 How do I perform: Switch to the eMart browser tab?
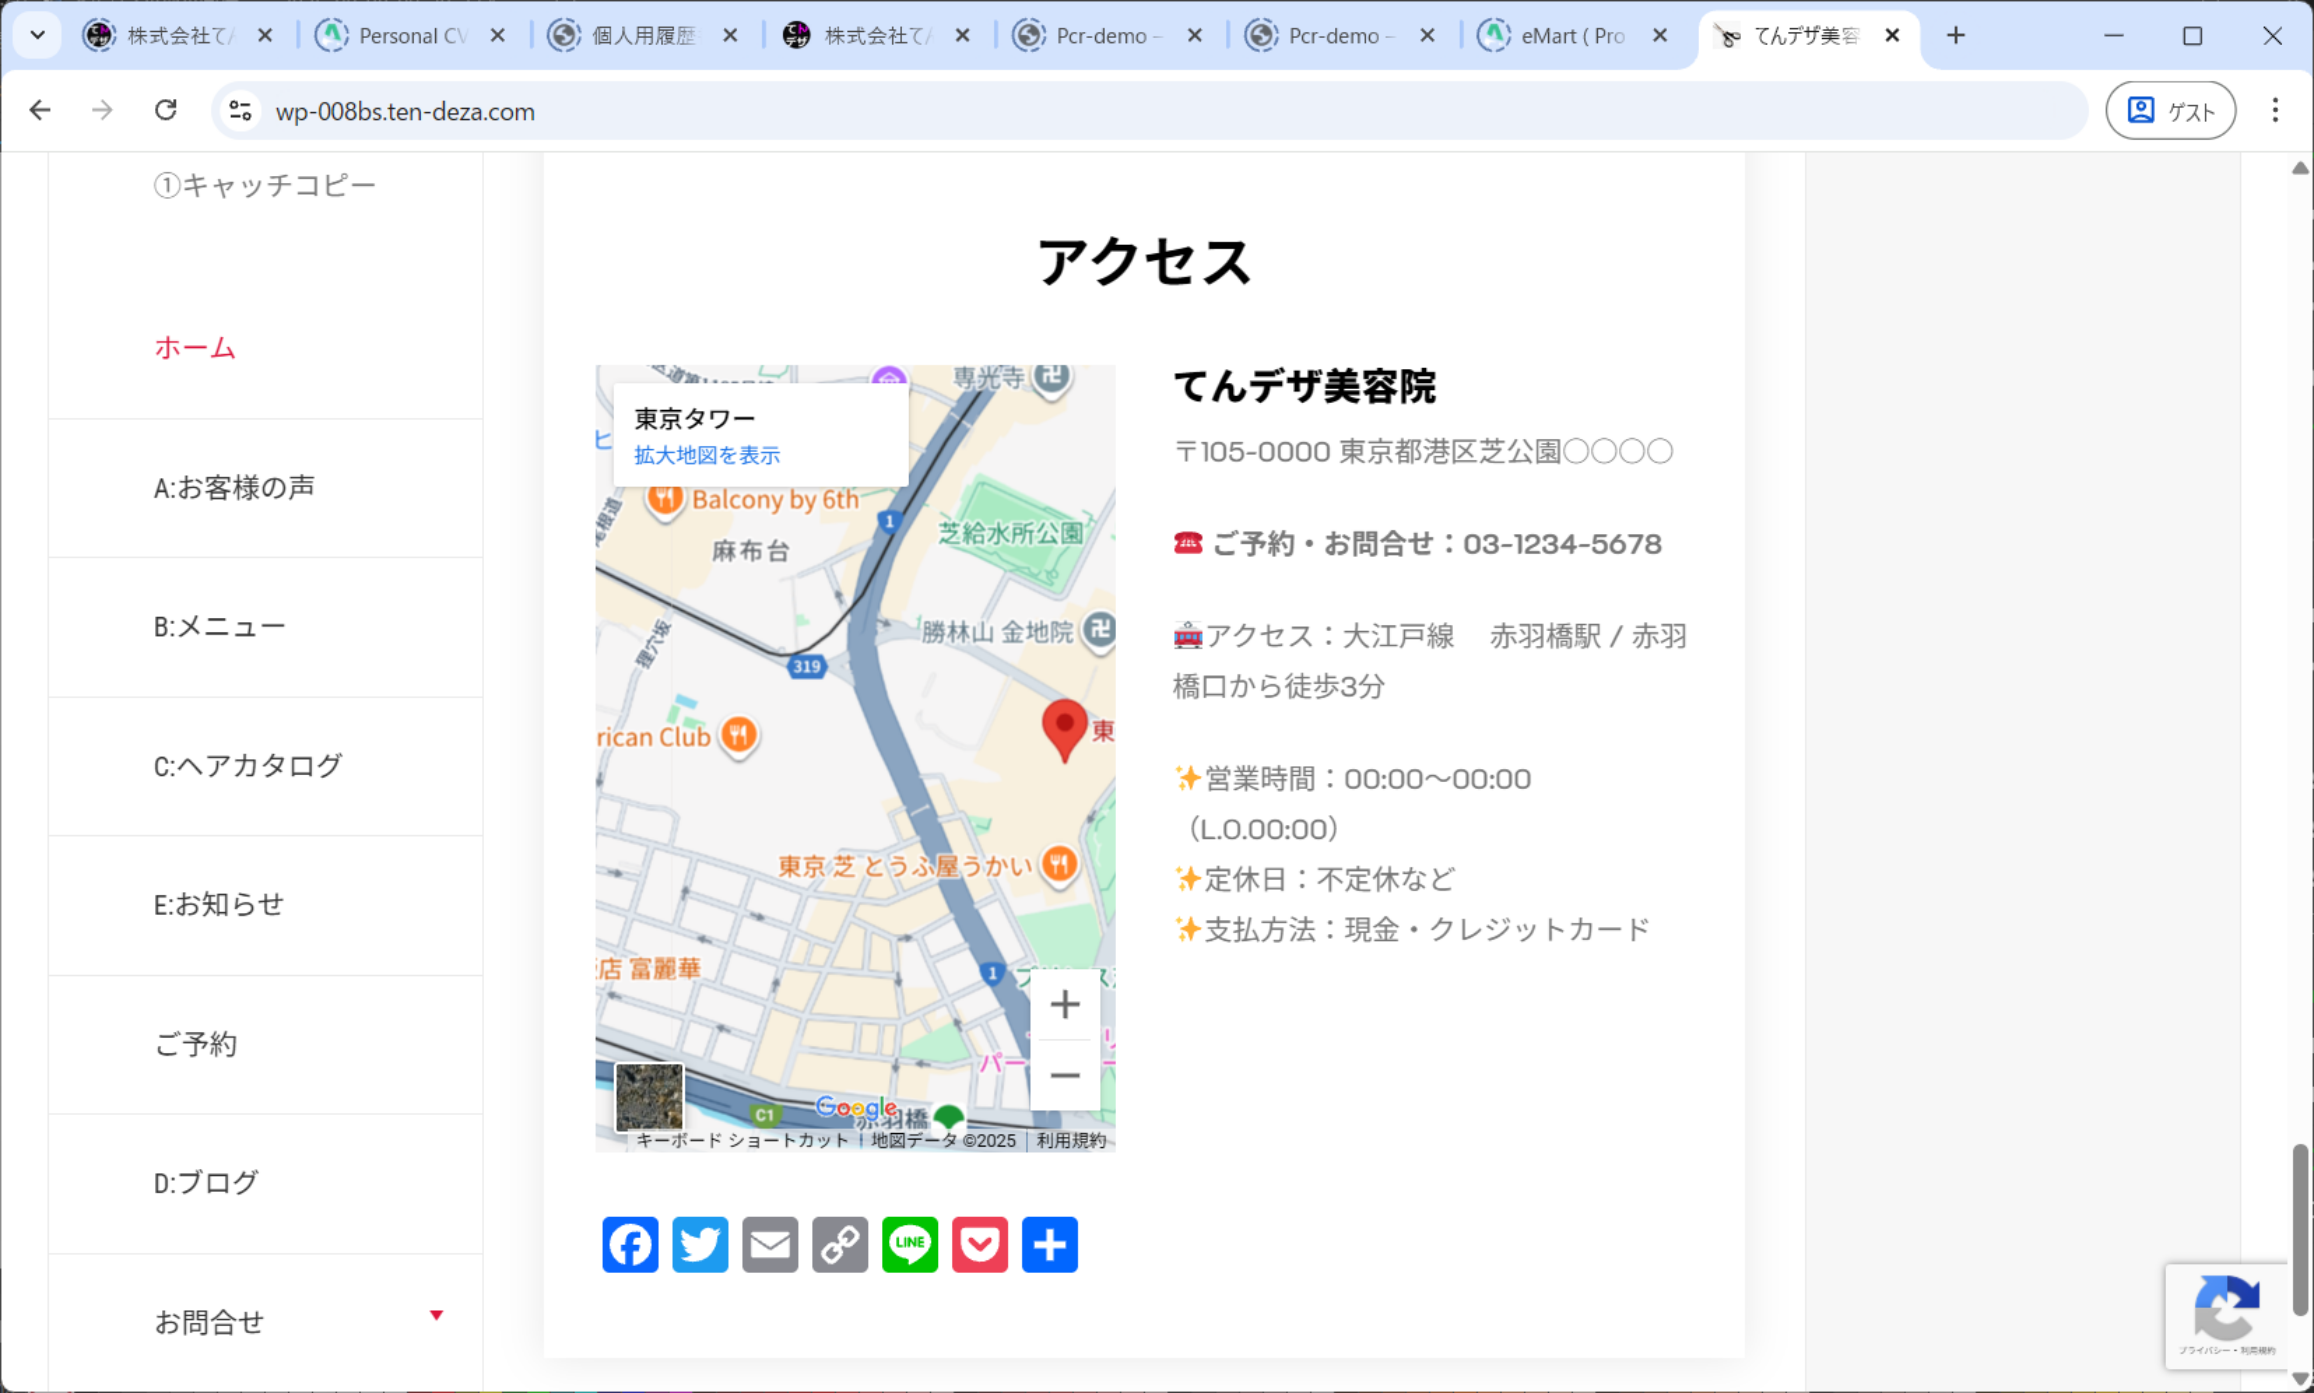pos(1571,36)
